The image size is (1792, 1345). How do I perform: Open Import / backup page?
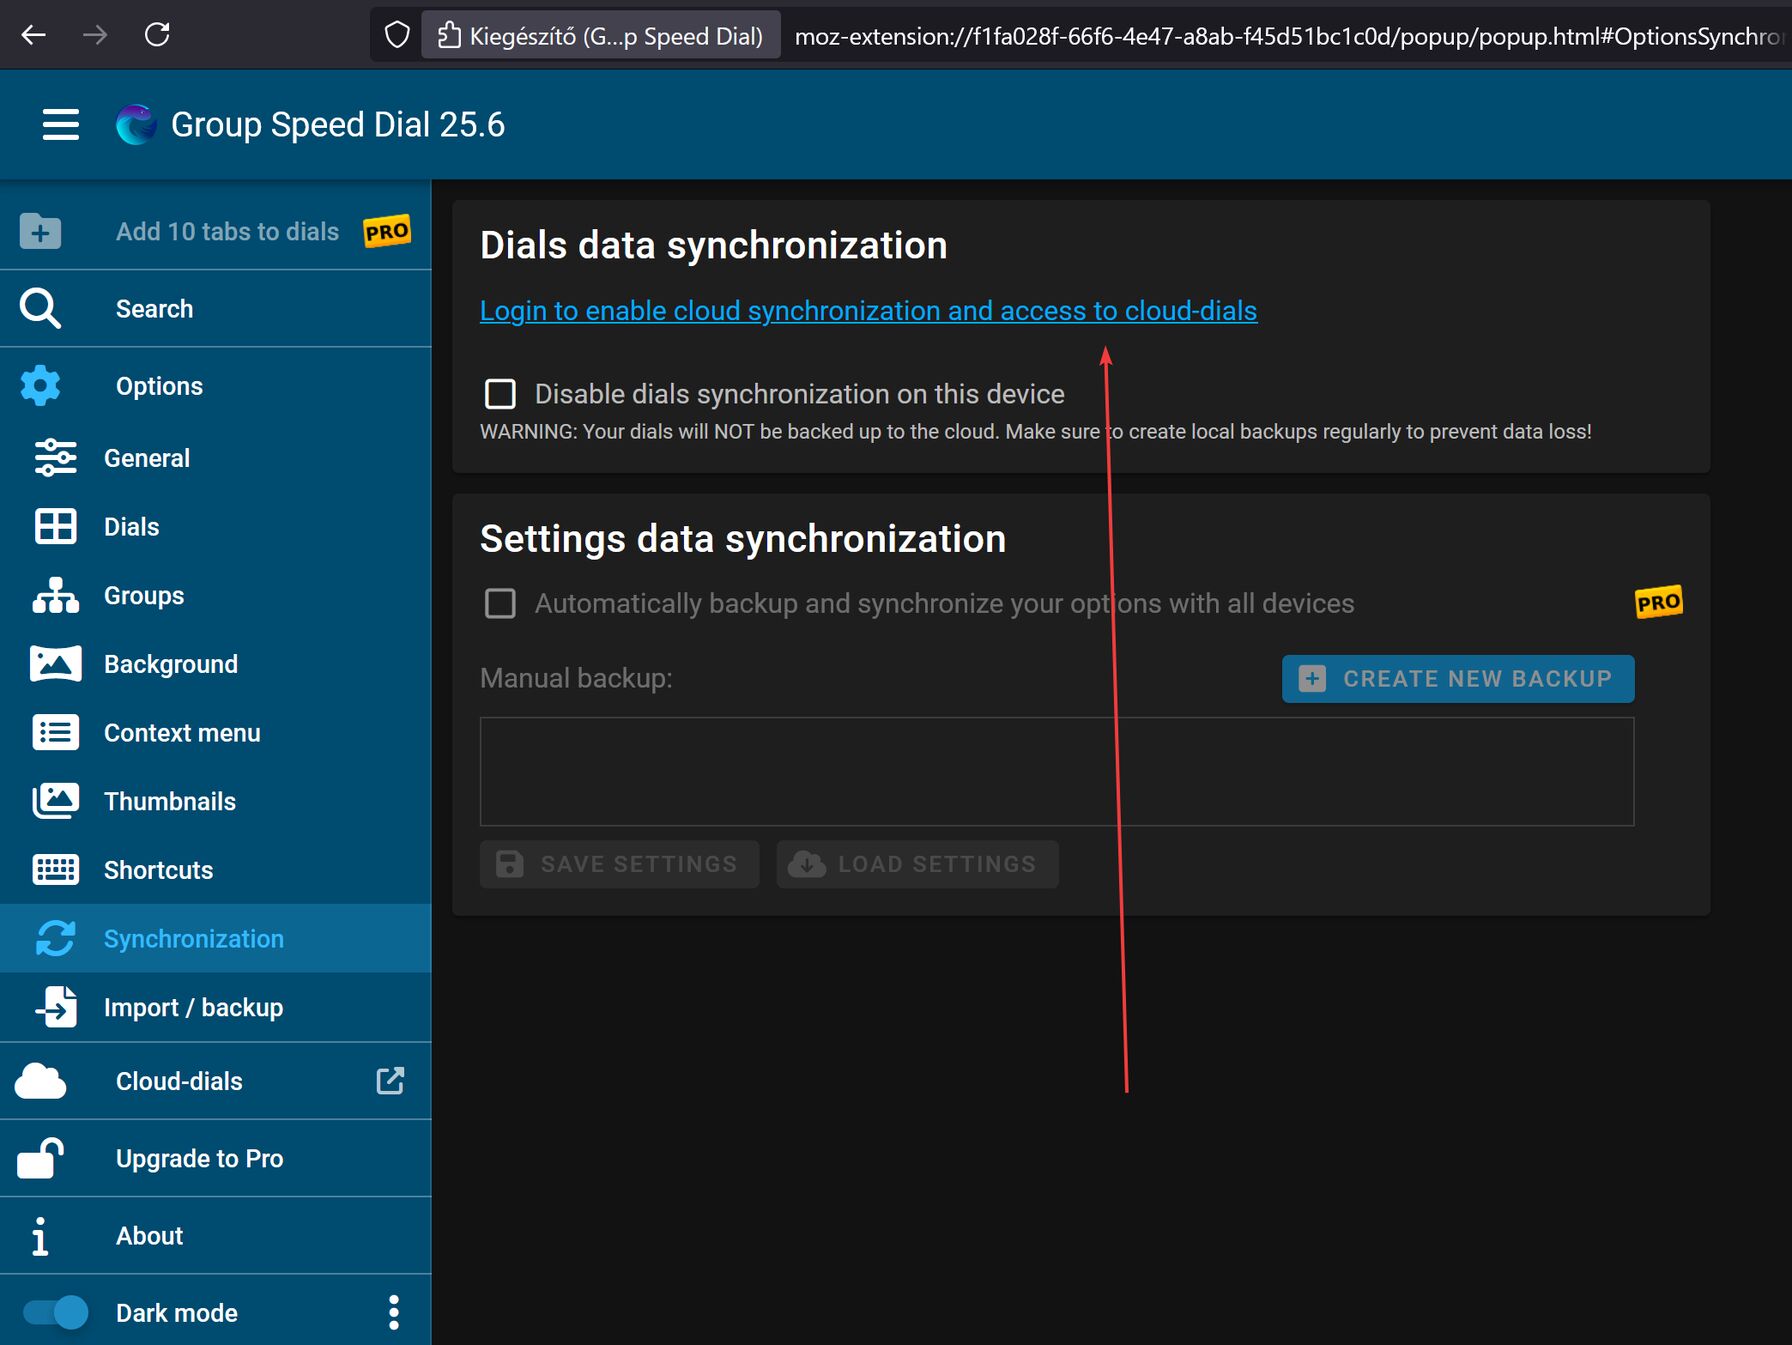(215, 1007)
